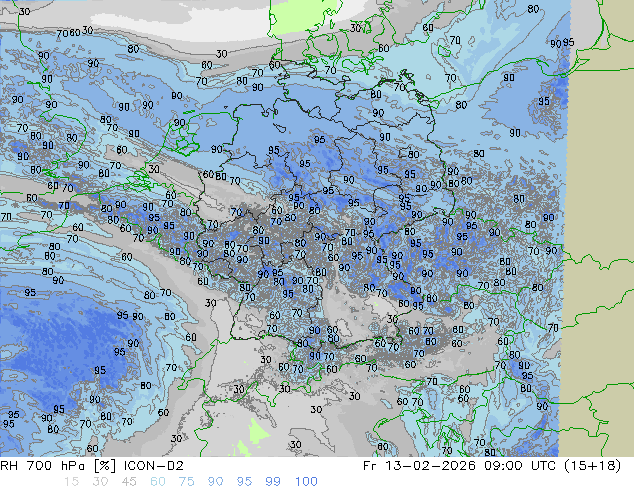634x490 pixels.
Task: Select the legend value 100
Action: pos(306,482)
